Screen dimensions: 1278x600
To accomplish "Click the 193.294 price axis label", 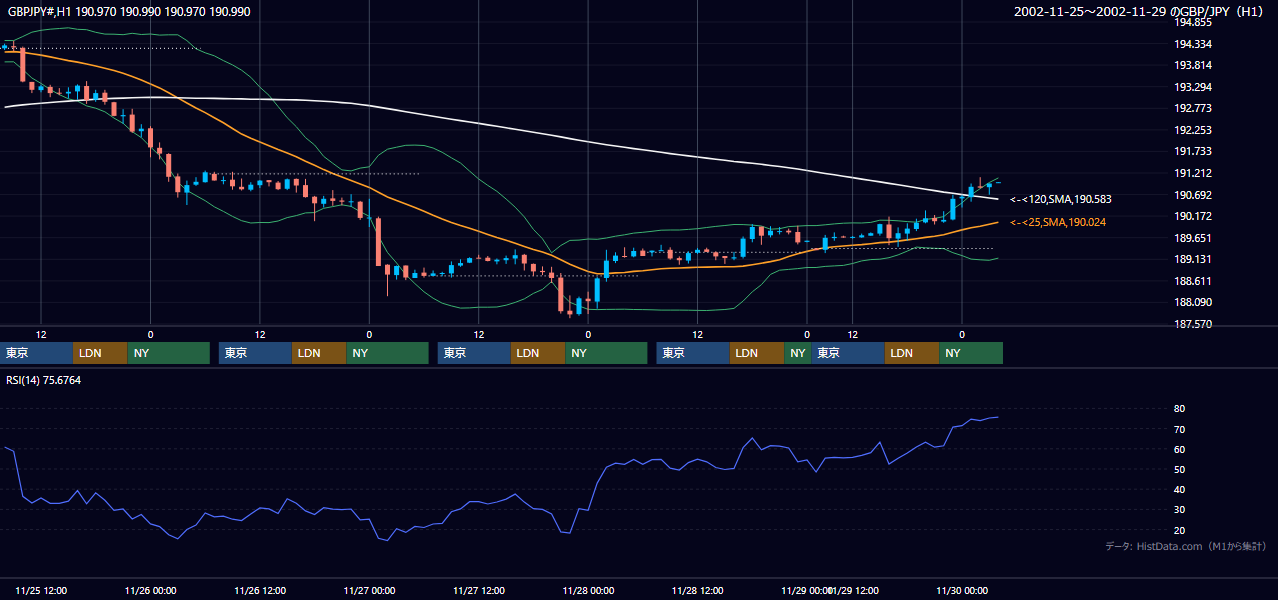I will click(x=1194, y=87).
